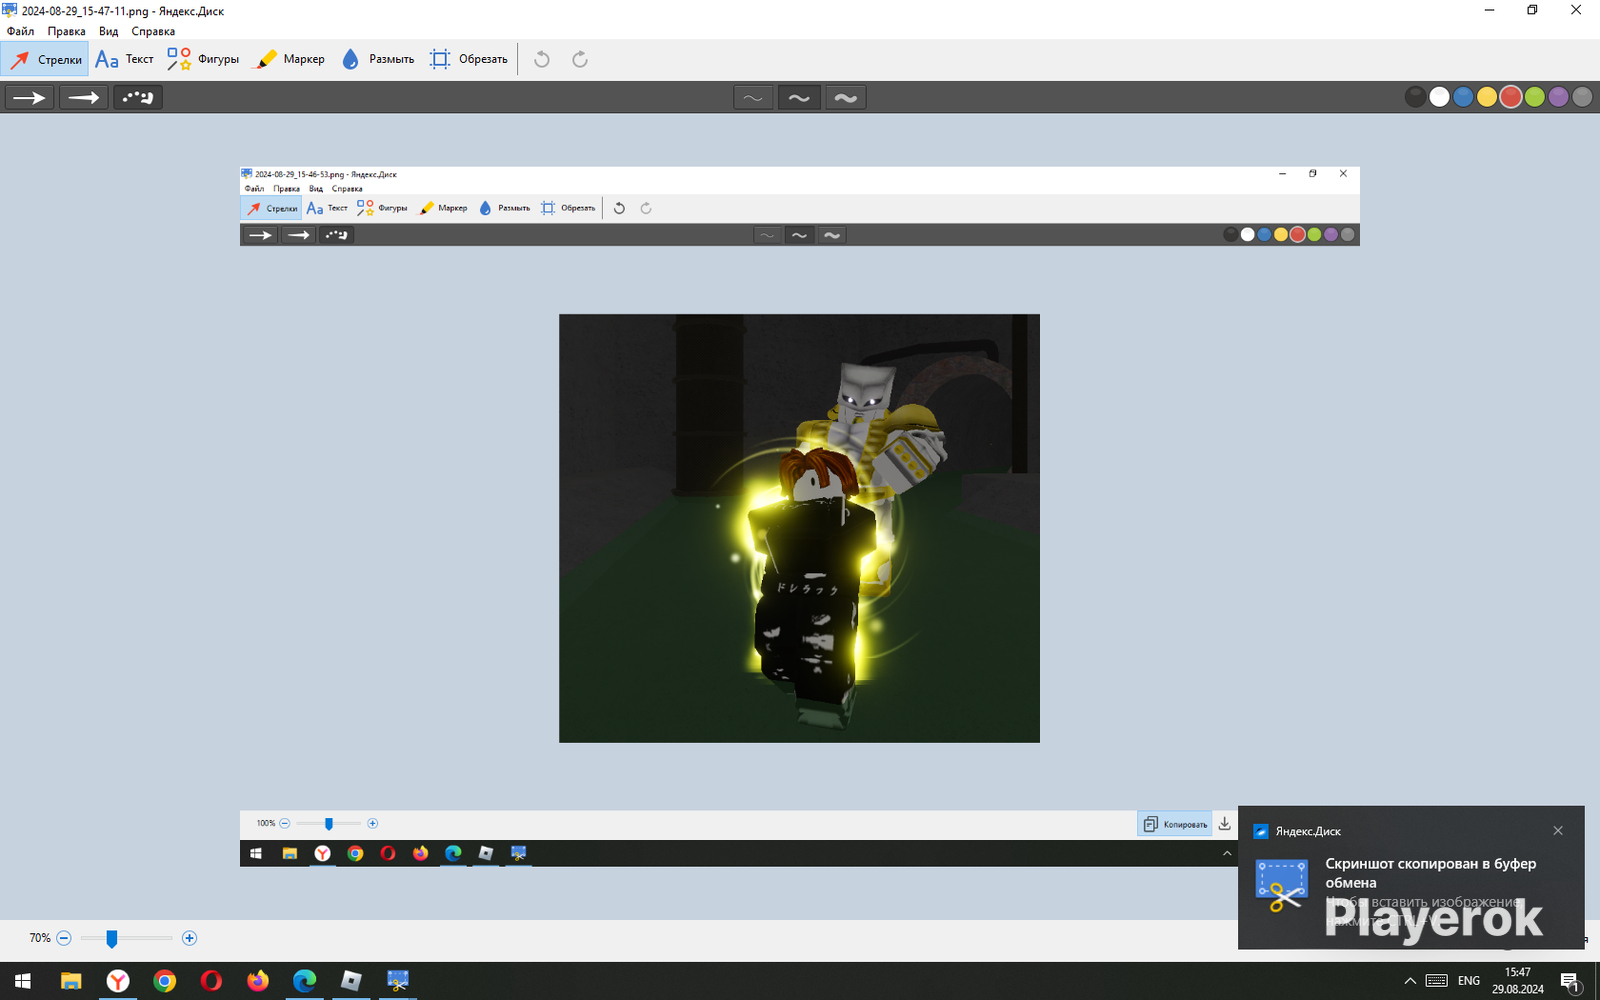Select the Обрезать crop tool
The image size is (1600, 1000).
468,59
